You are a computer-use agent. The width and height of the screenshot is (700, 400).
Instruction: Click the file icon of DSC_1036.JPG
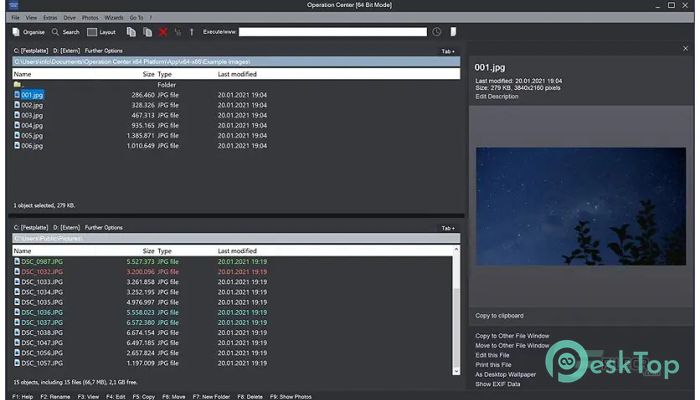(17, 312)
